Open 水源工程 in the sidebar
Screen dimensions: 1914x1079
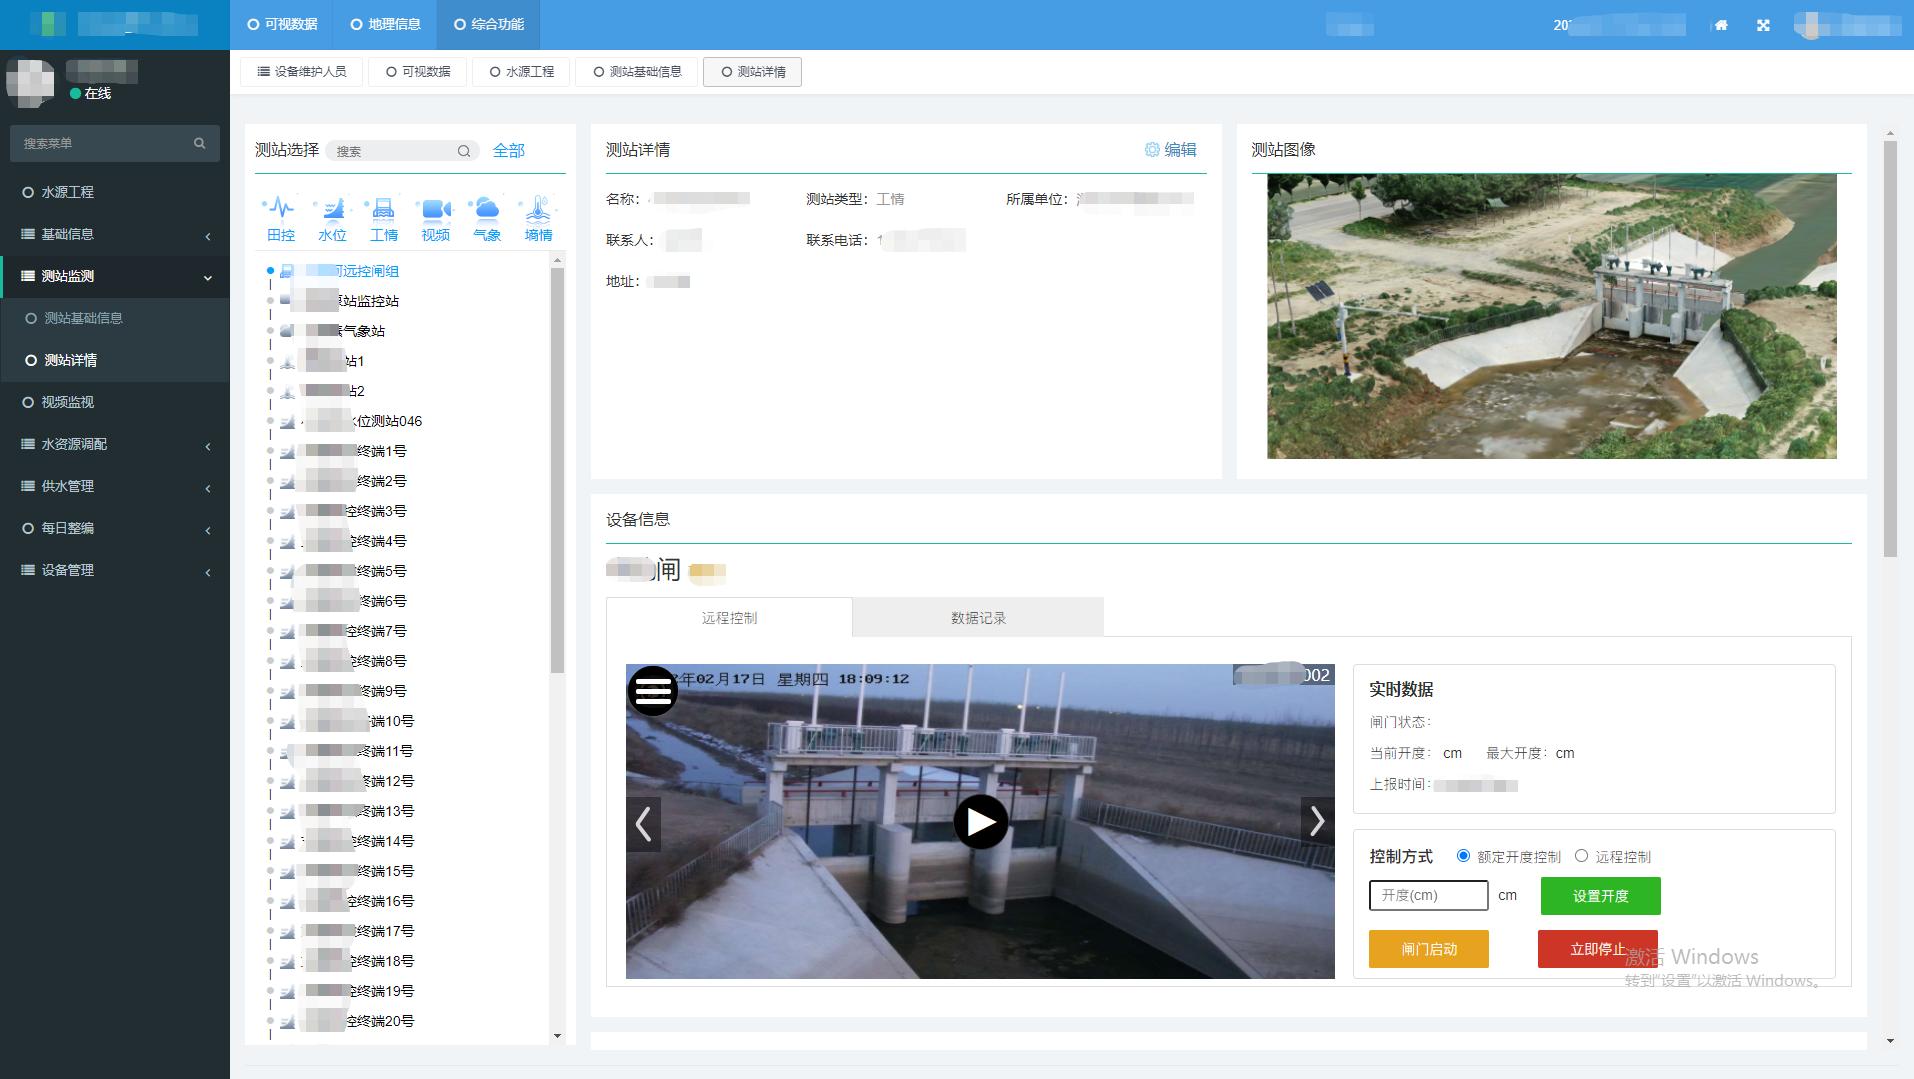point(115,192)
